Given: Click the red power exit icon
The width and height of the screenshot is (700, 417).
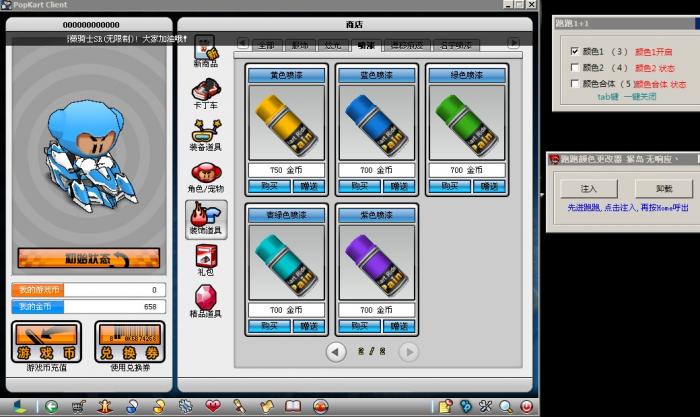Looking at the screenshot, I should coord(526,406).
